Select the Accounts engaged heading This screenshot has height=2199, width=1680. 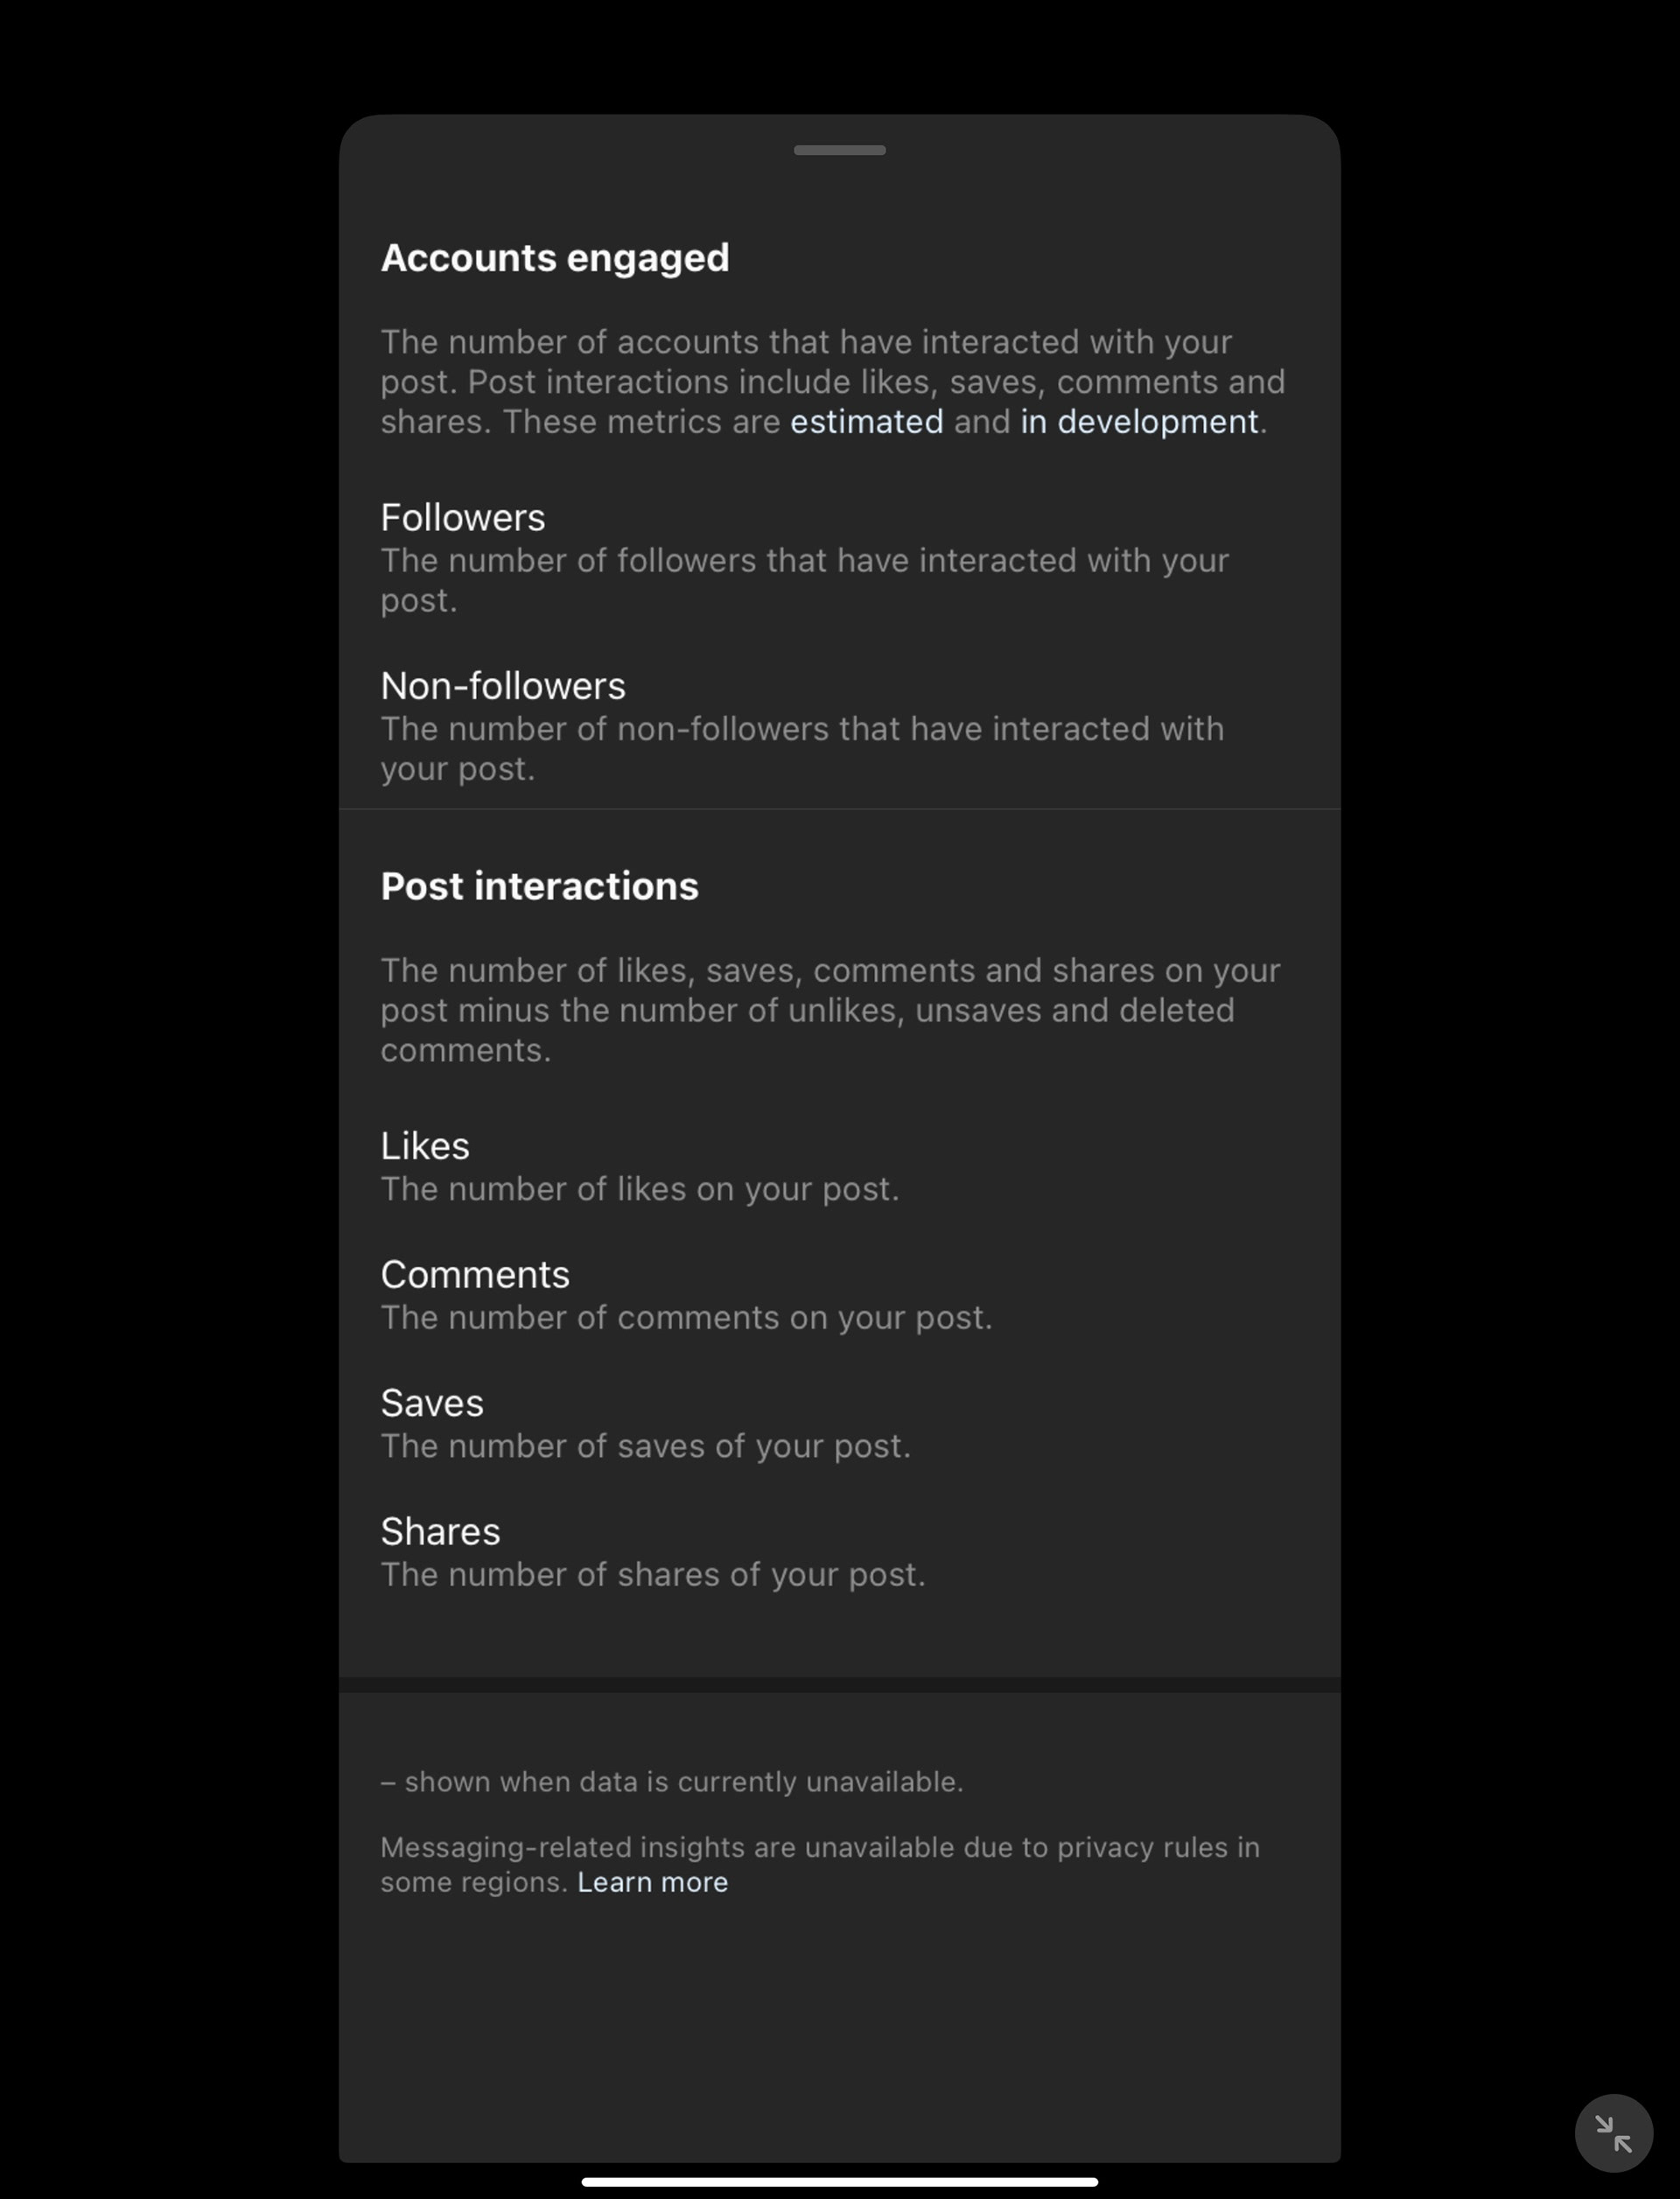coord(555,258)
